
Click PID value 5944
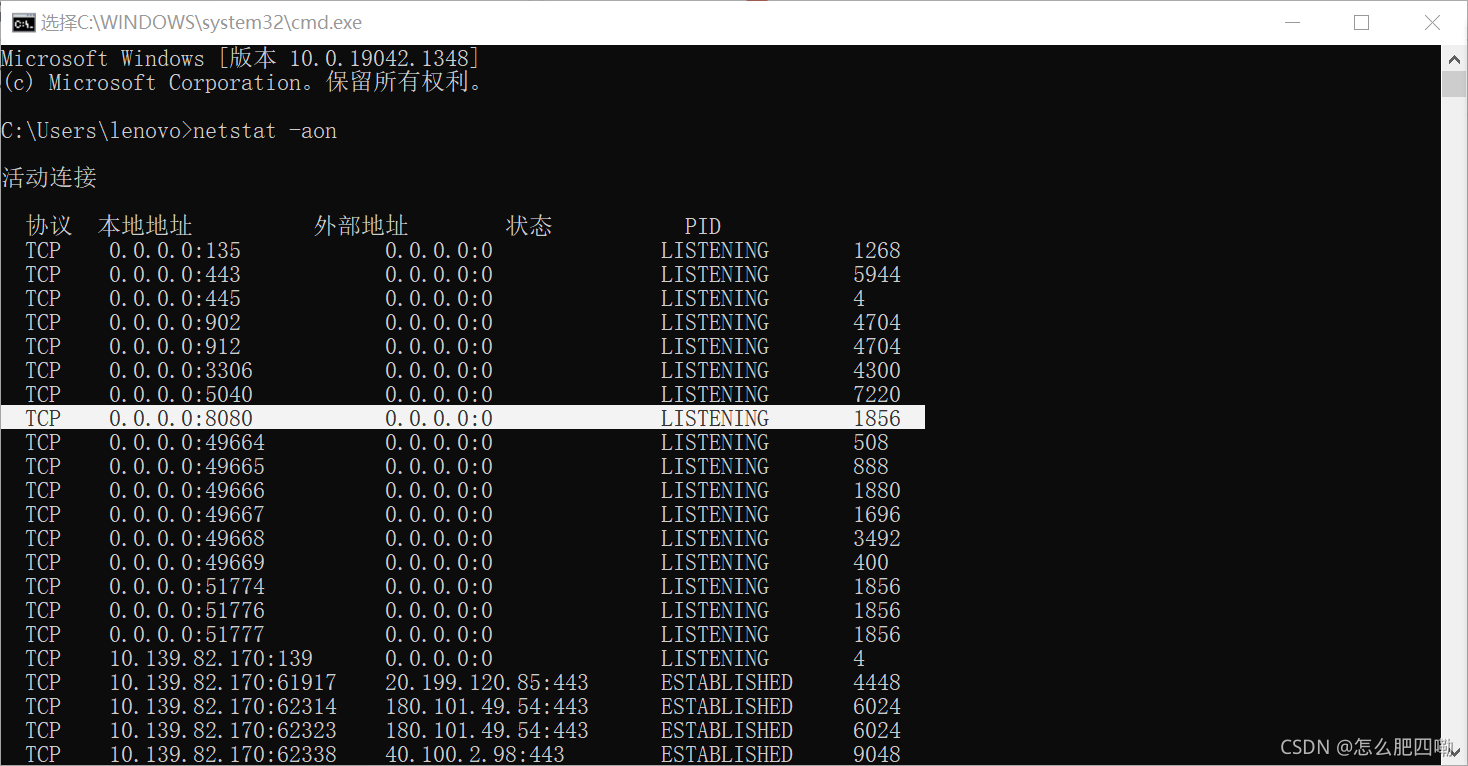coord(877,275)
